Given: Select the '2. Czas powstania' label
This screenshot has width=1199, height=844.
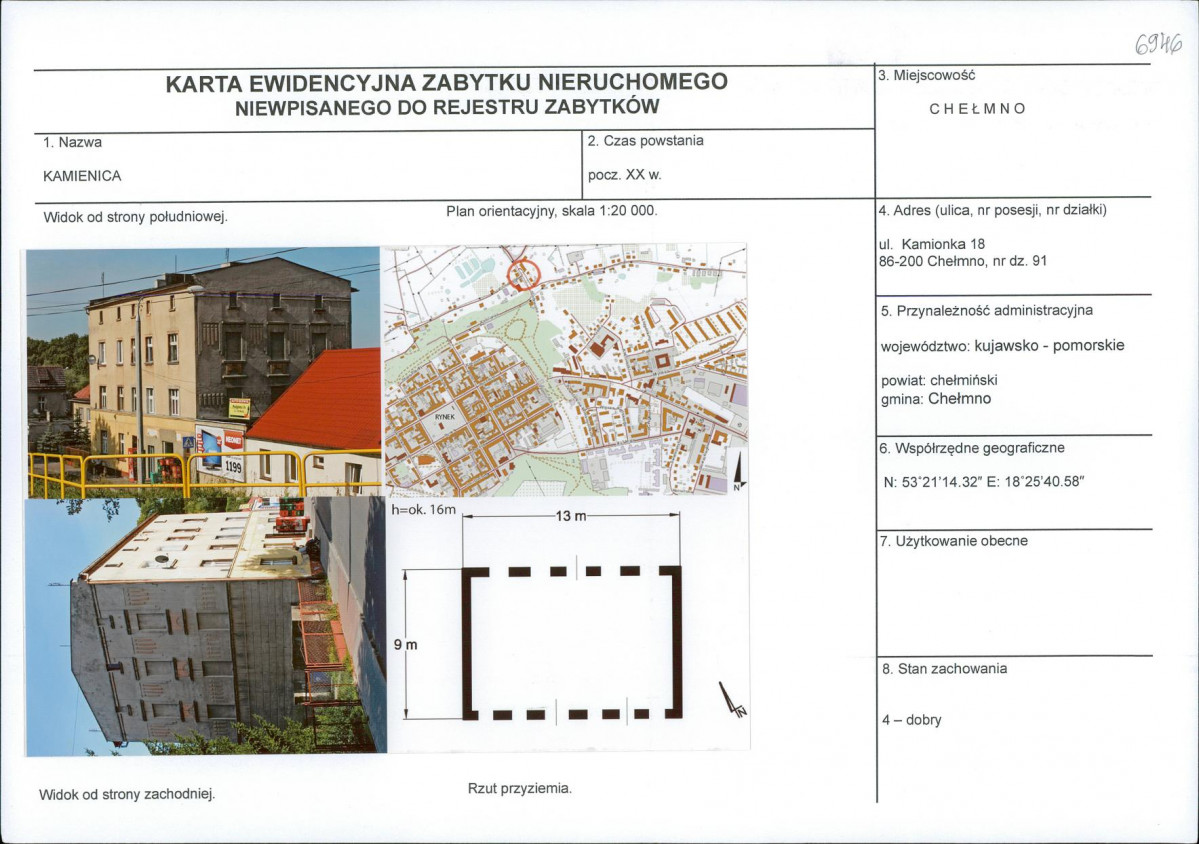Looking at the screenshot, I should 645,141.
